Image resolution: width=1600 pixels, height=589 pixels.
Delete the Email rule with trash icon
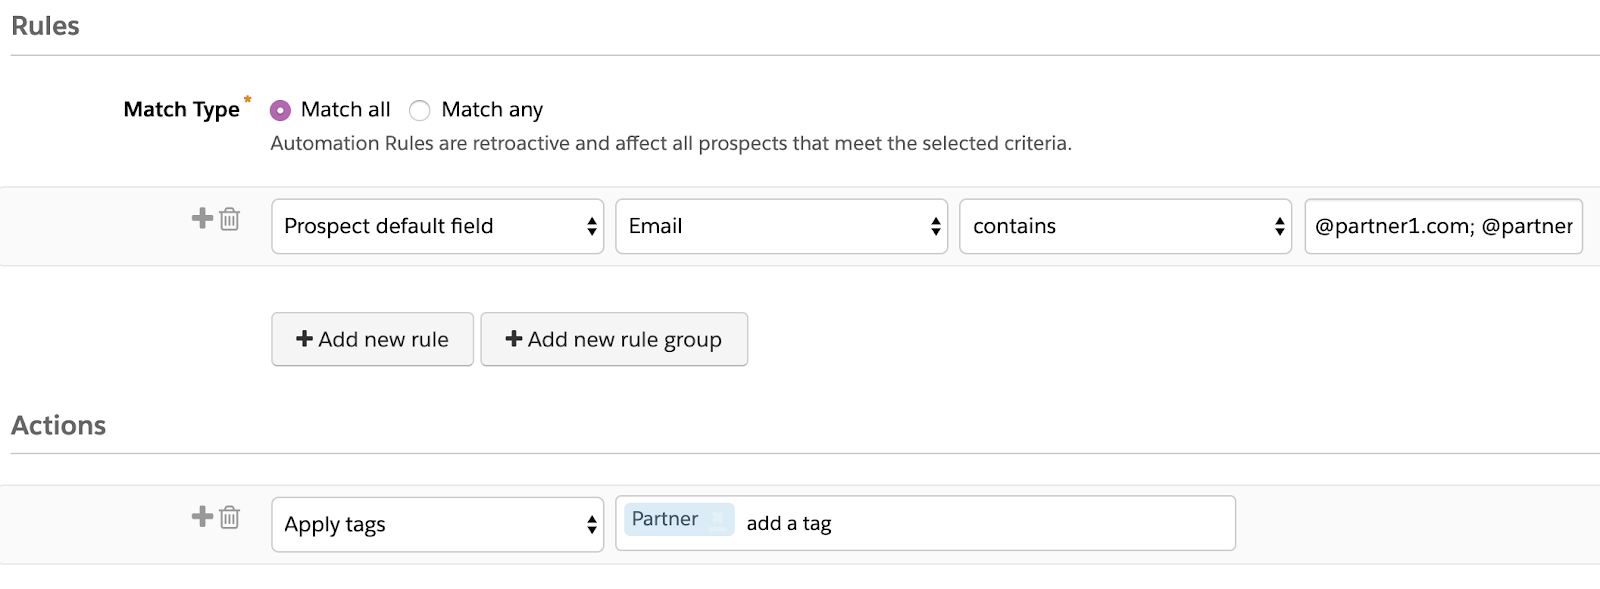pyautogui.click(x=230, y=219)
